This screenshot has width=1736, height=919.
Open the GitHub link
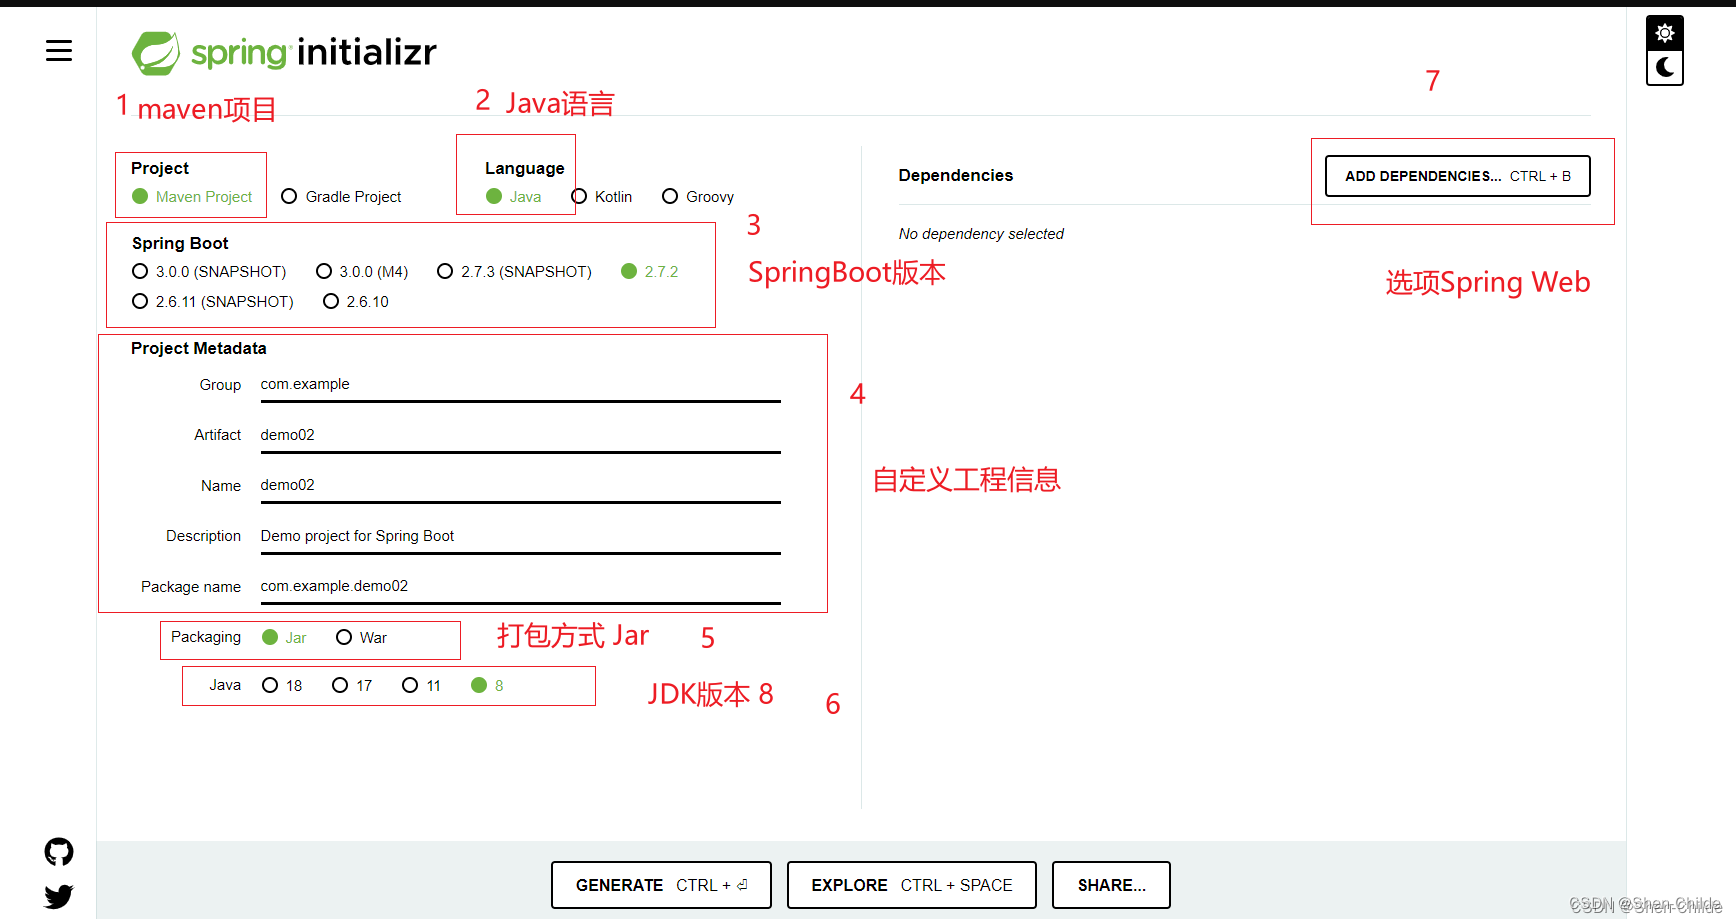point(58,851)
